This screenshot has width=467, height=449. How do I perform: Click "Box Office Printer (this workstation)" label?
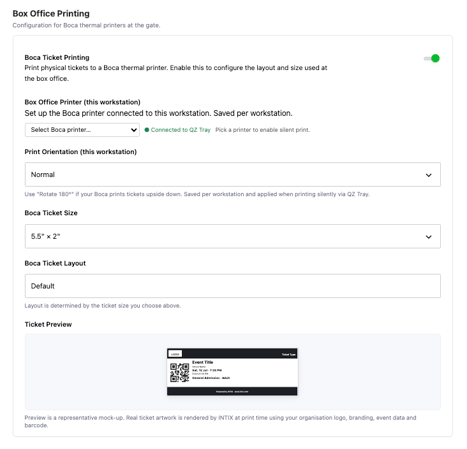point(83,102)
